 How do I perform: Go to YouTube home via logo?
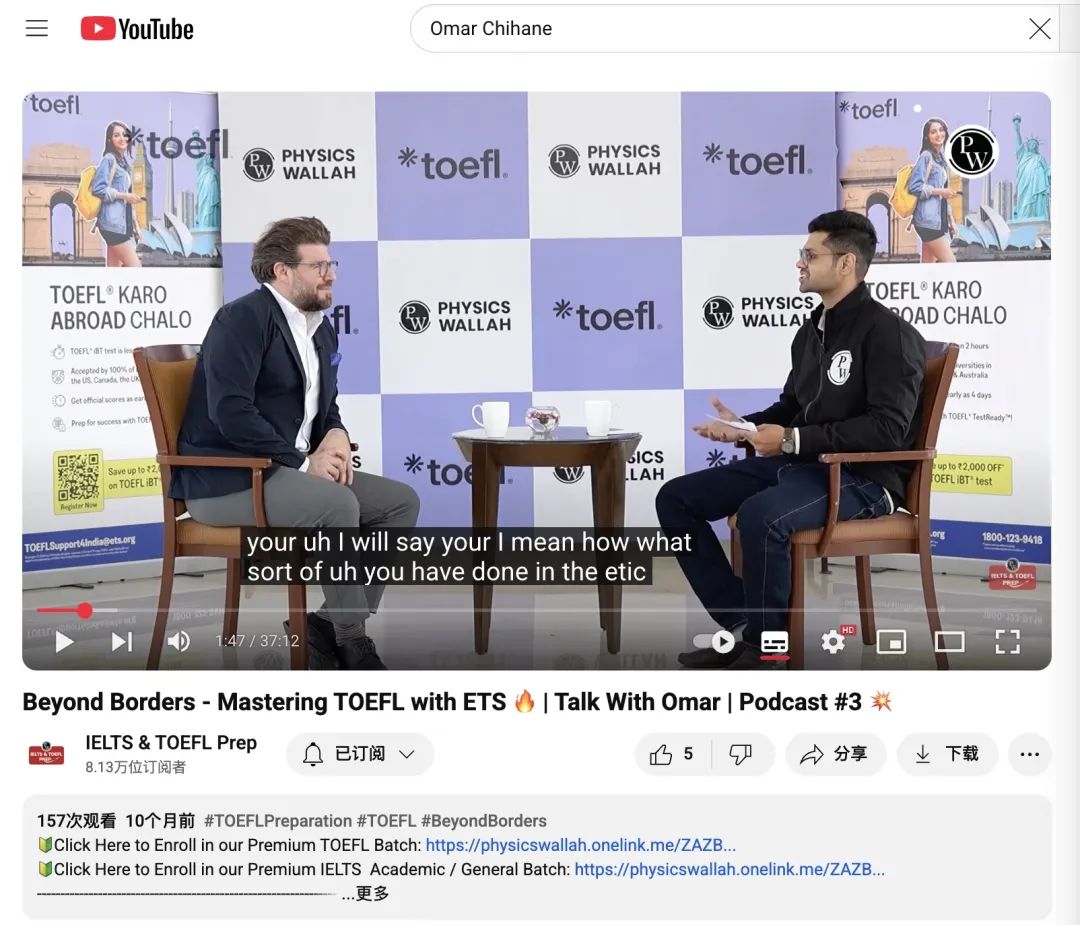(137, 29)
